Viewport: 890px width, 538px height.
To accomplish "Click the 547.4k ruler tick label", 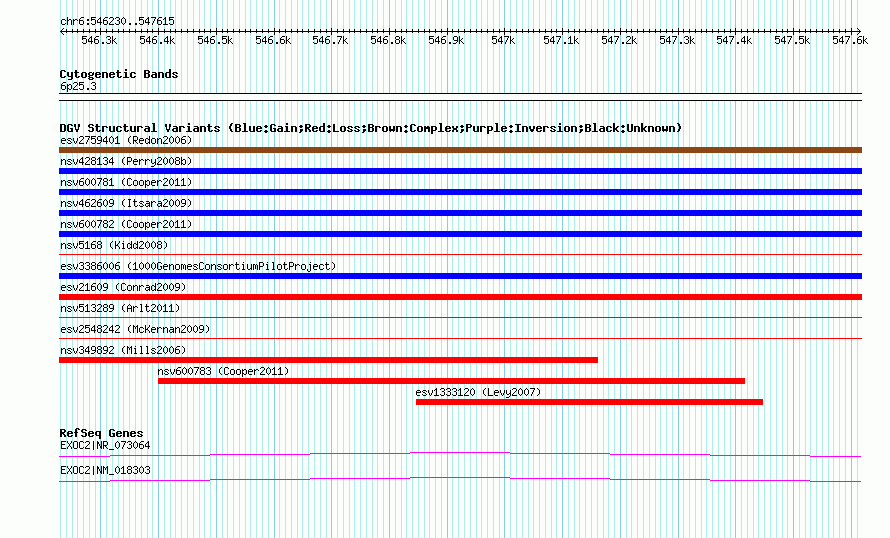I will [734, 40].
